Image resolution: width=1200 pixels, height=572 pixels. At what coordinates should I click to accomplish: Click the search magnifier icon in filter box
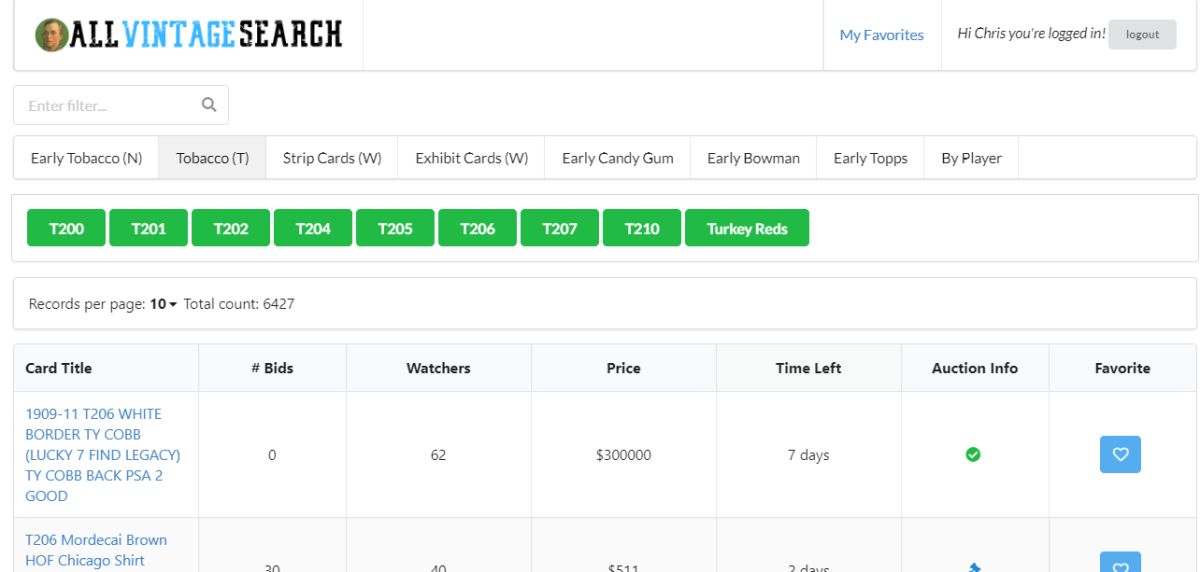(209, 105)
